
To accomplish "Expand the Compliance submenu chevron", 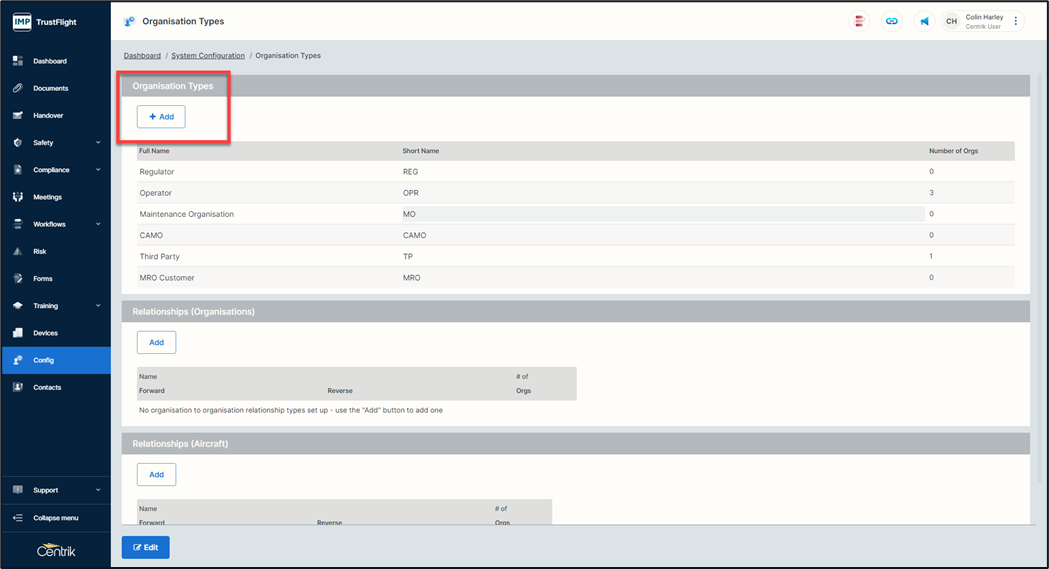I will (98, 170).
